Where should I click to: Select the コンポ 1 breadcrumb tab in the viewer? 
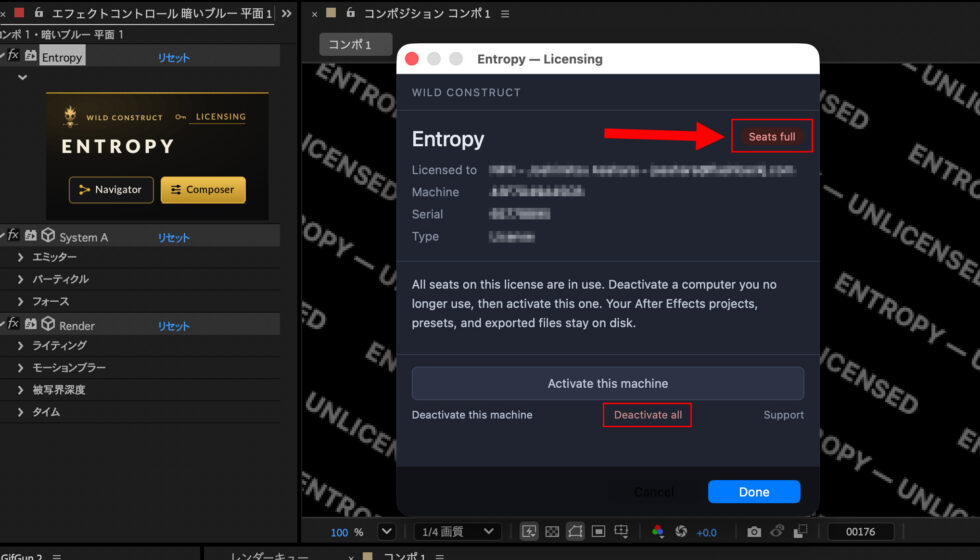[x=356, y=44]
